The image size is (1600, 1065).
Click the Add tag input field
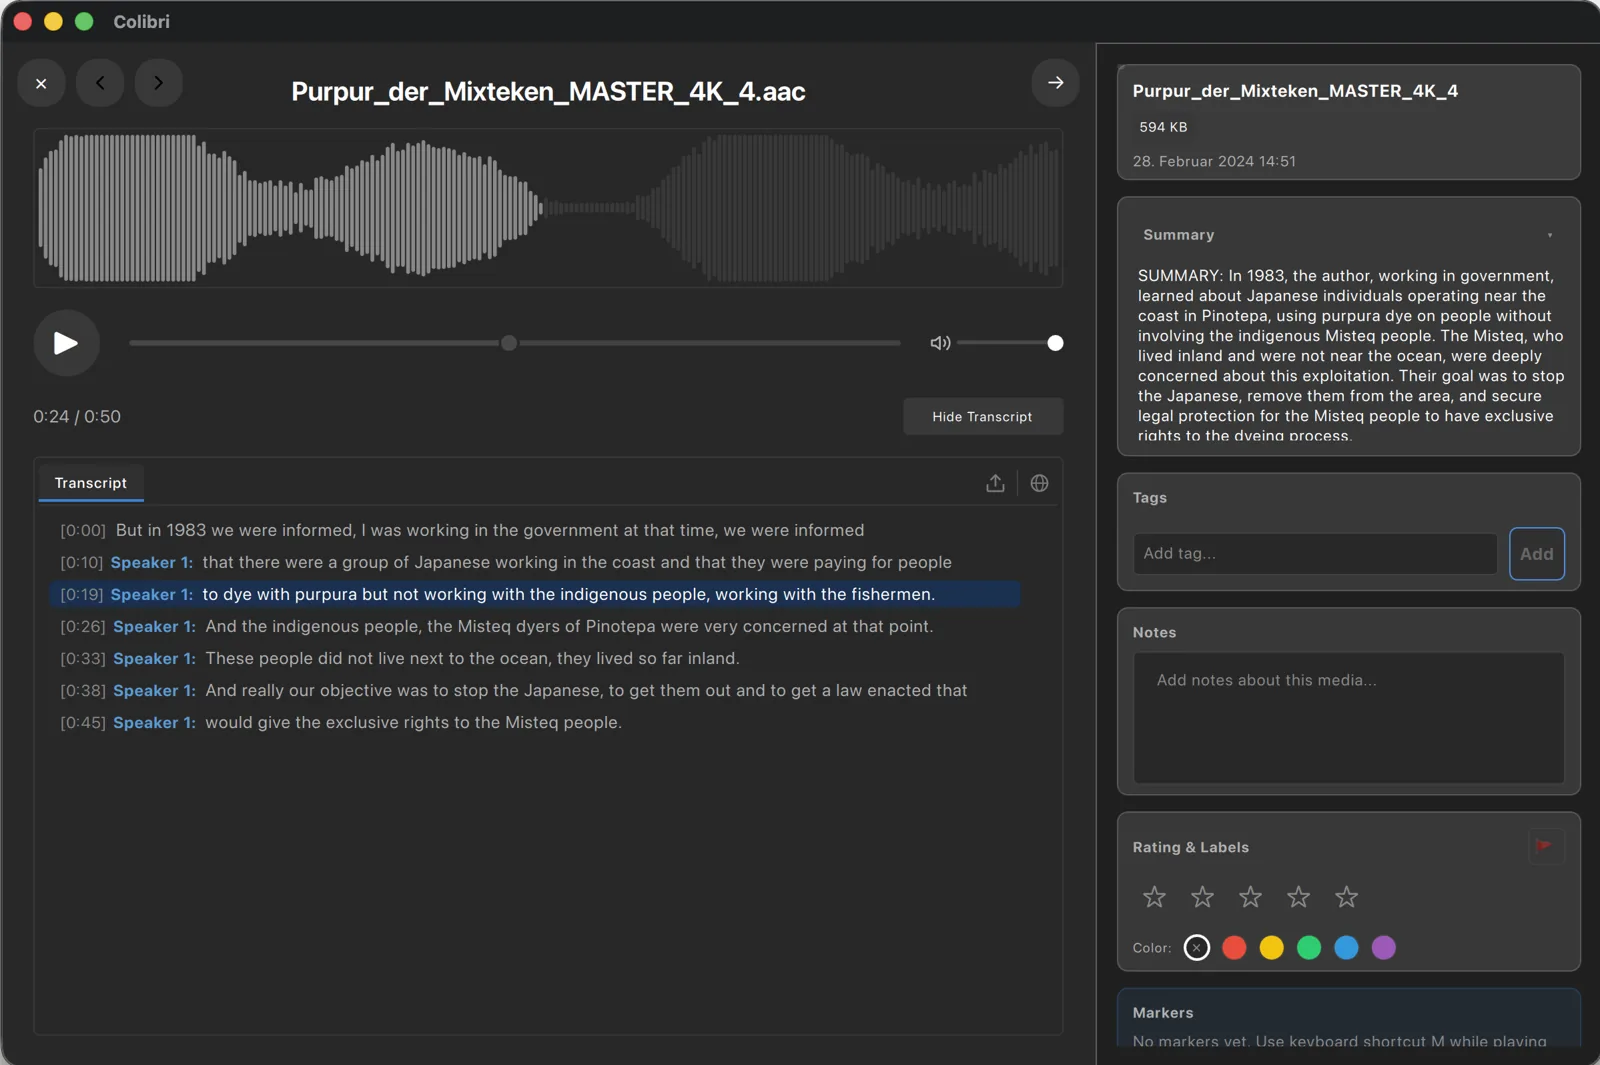tap(1315, 553)
